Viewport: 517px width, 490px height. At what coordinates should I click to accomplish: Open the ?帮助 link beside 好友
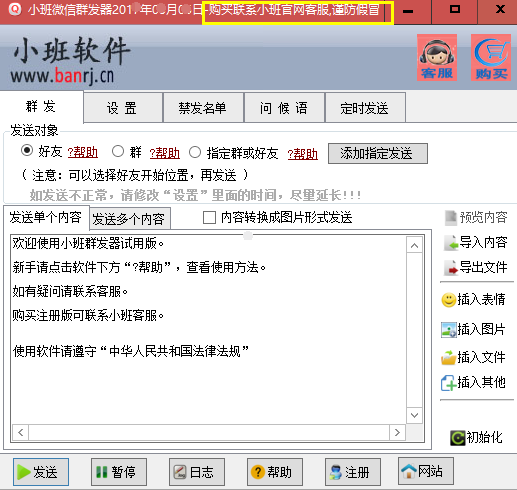(x=83, y=153)
